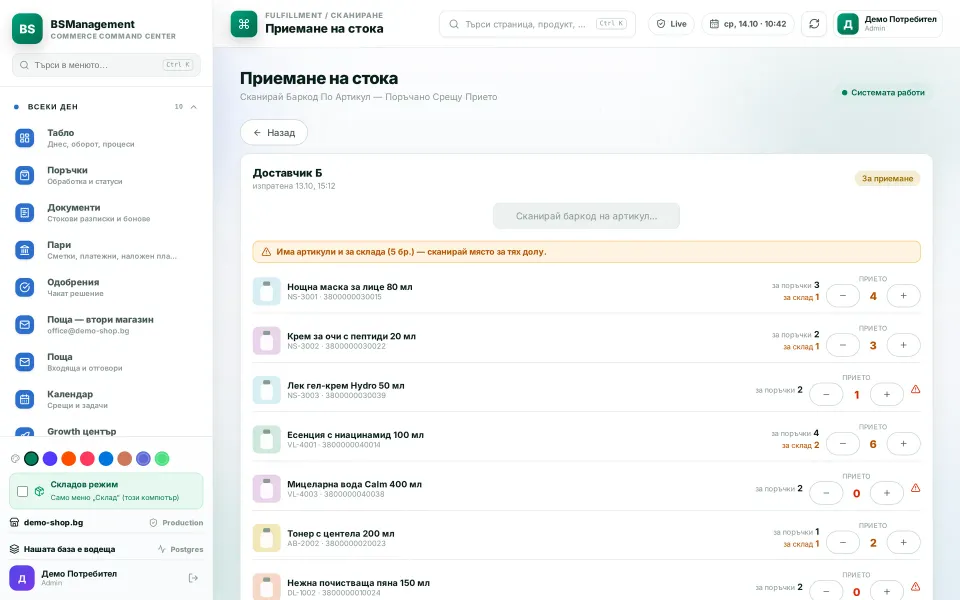Click the Одобрения checkmark icon
The width and height of the screenshot is (960, 600).
click(x=24, y=287)
